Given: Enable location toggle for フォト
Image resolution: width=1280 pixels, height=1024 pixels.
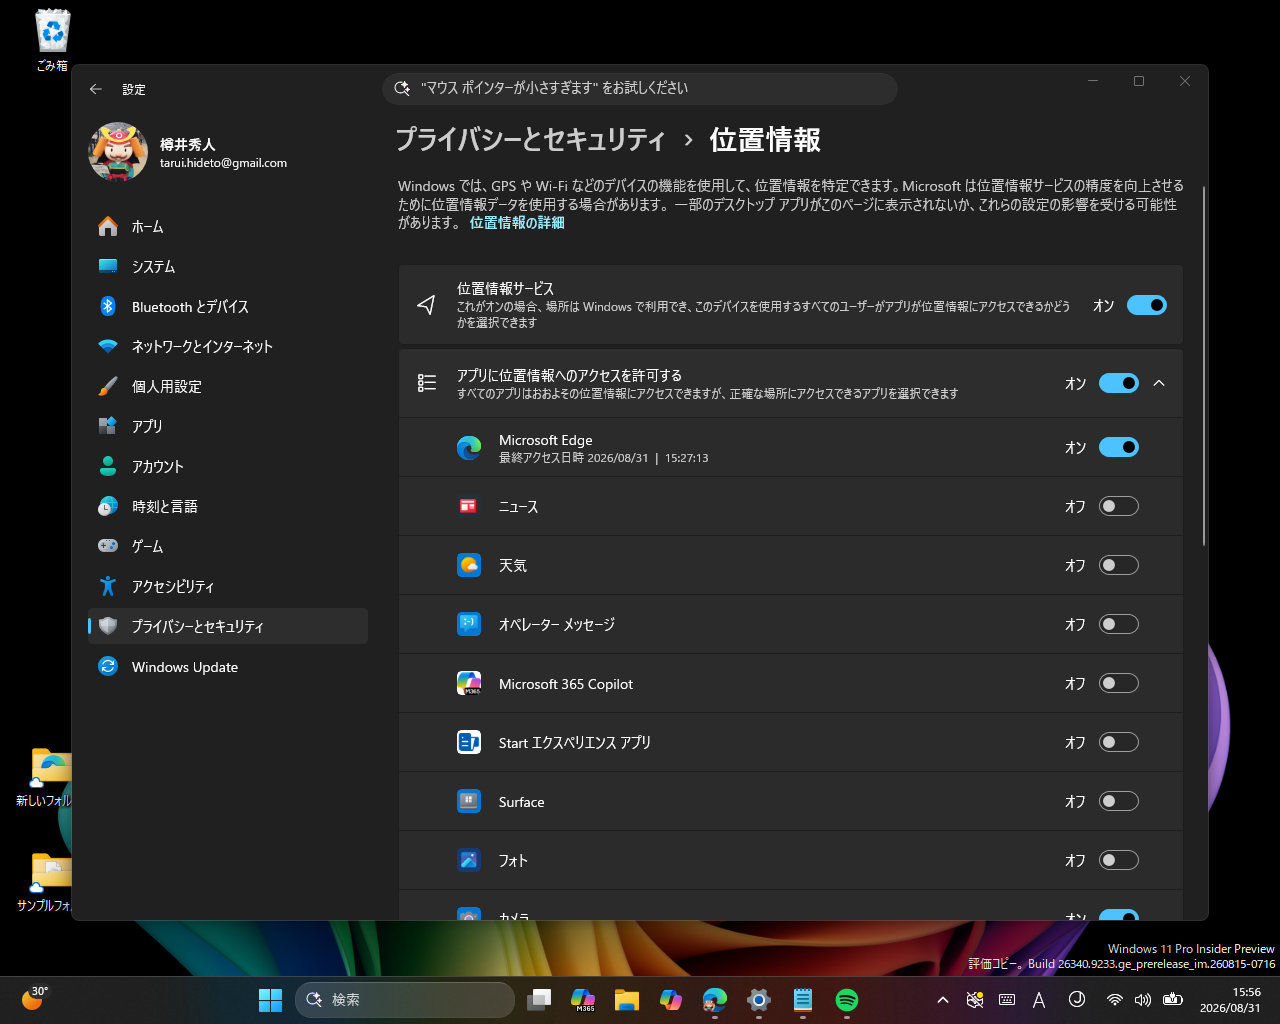Looking at the screenshot, I should [1119, 860].
